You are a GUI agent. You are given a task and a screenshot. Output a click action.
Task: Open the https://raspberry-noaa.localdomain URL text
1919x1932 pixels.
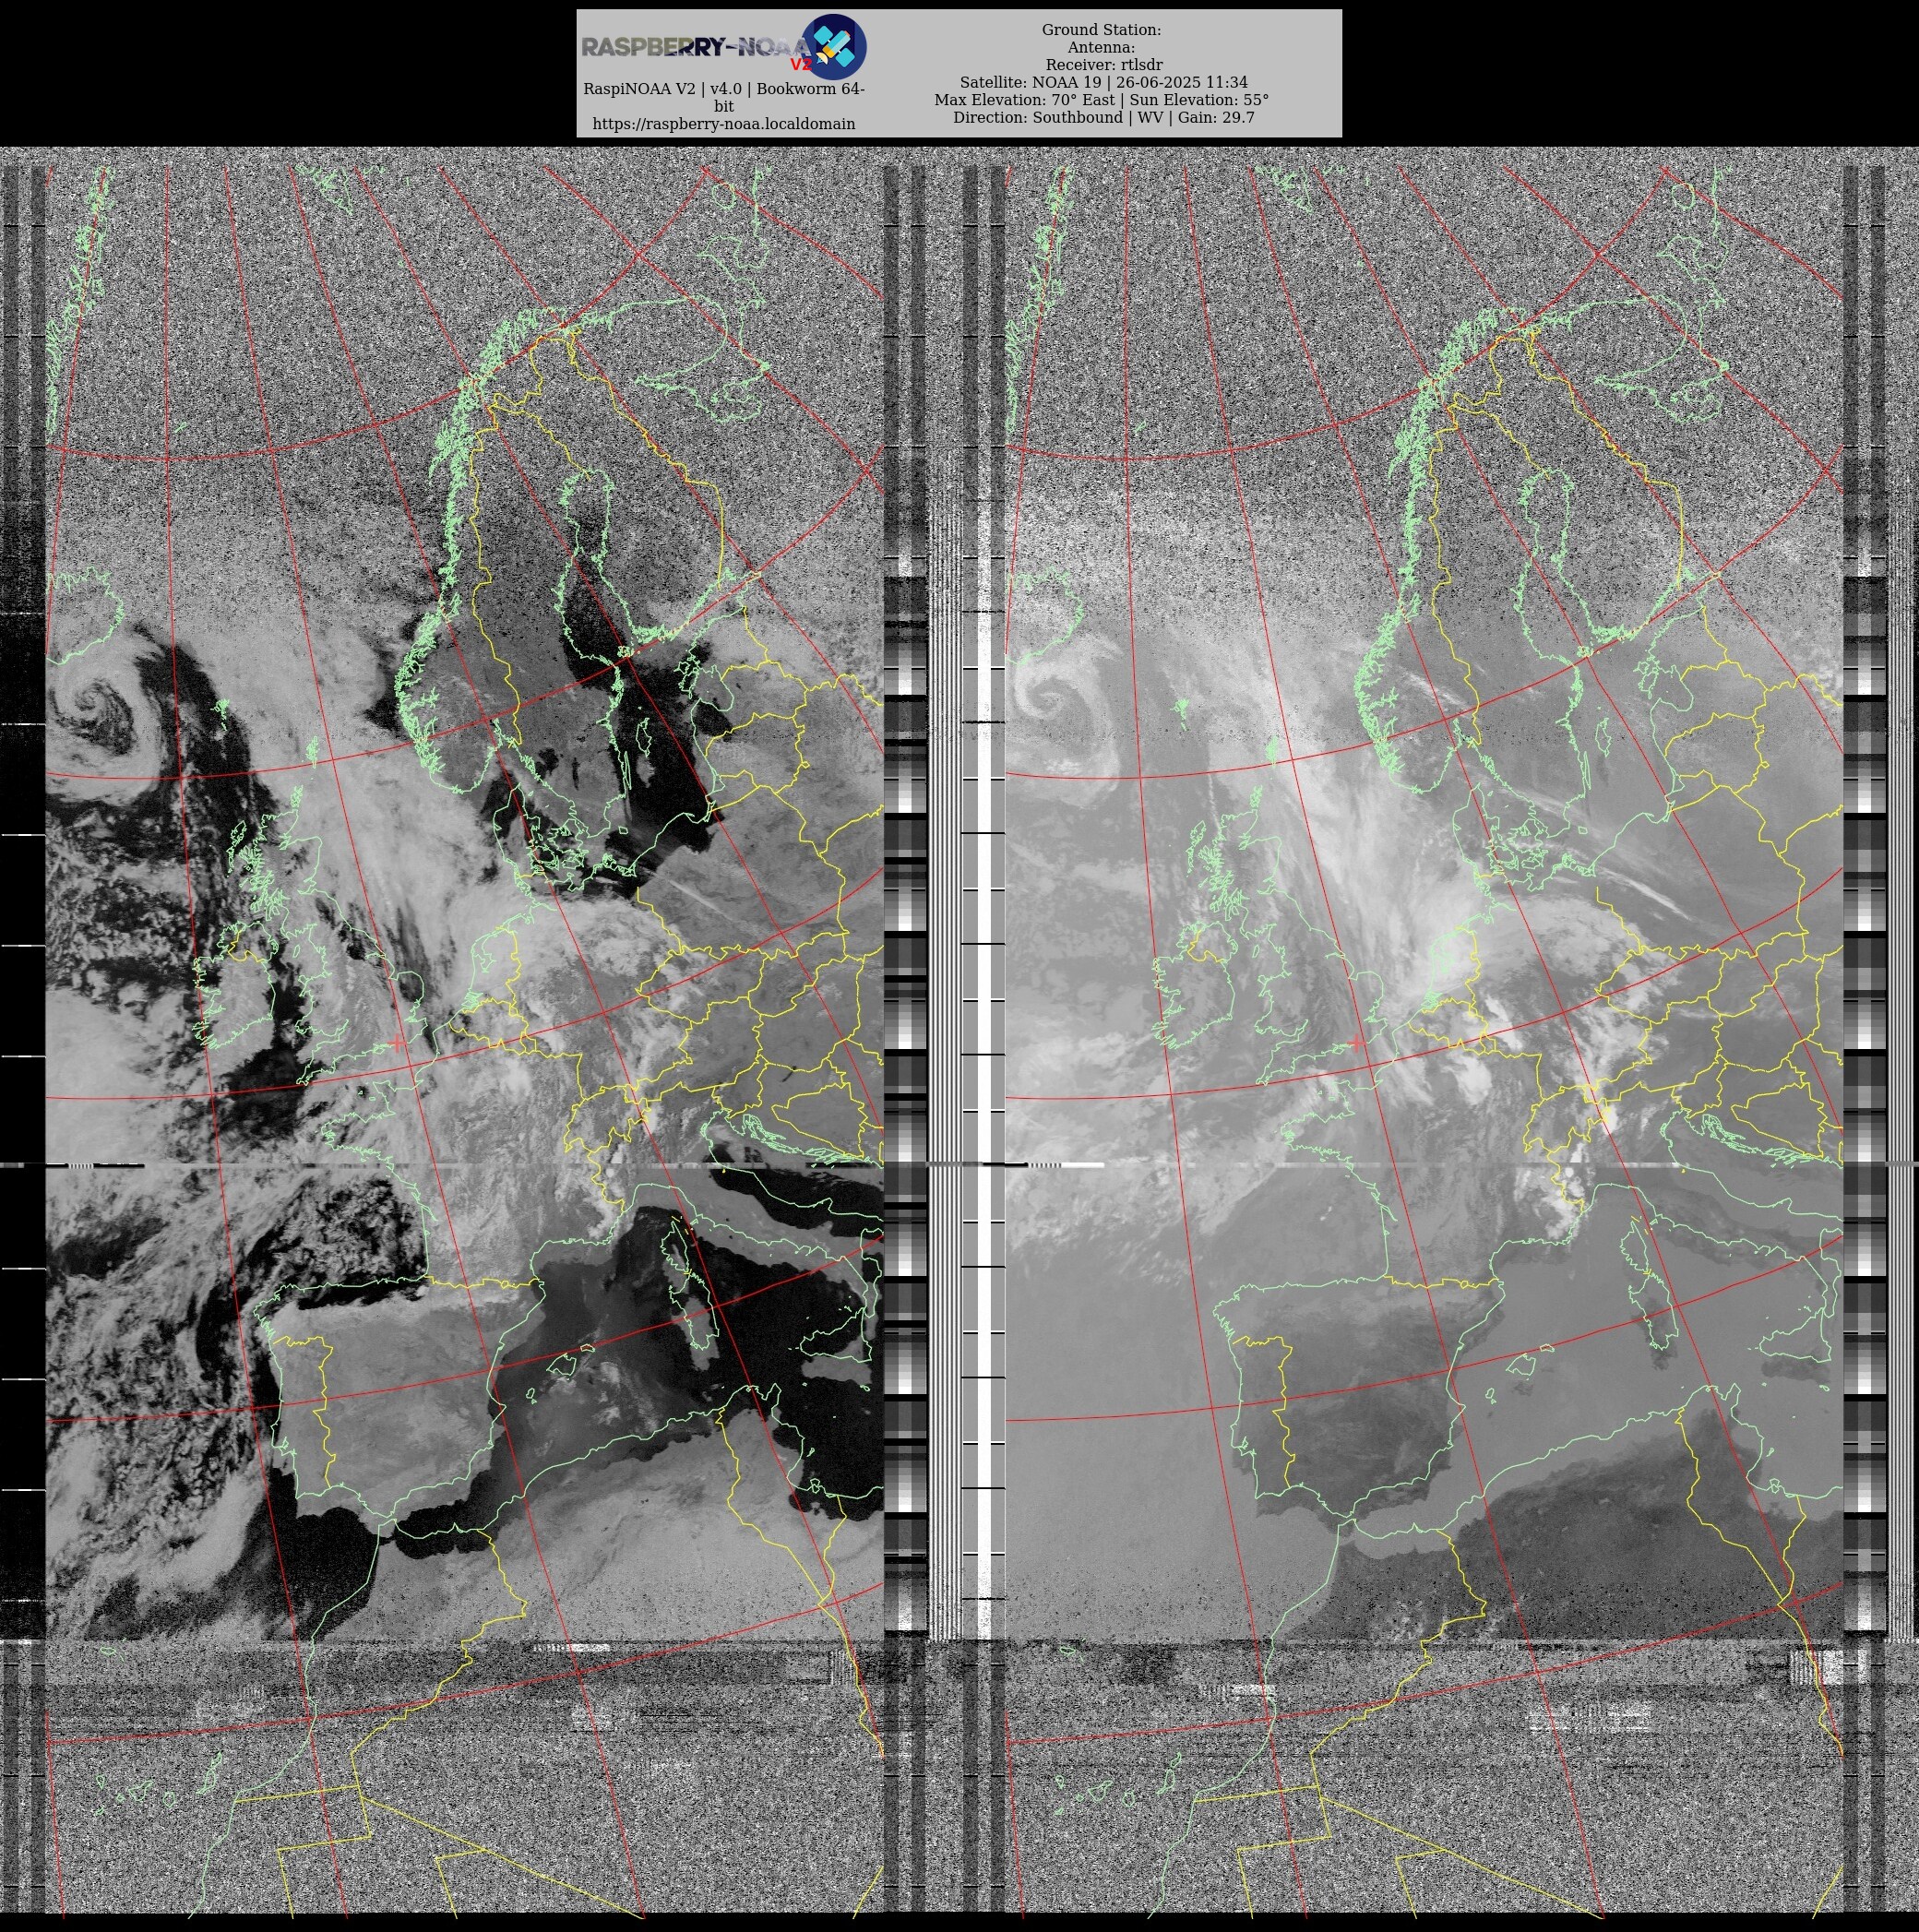pyautogui.click(x=724, y=124)
